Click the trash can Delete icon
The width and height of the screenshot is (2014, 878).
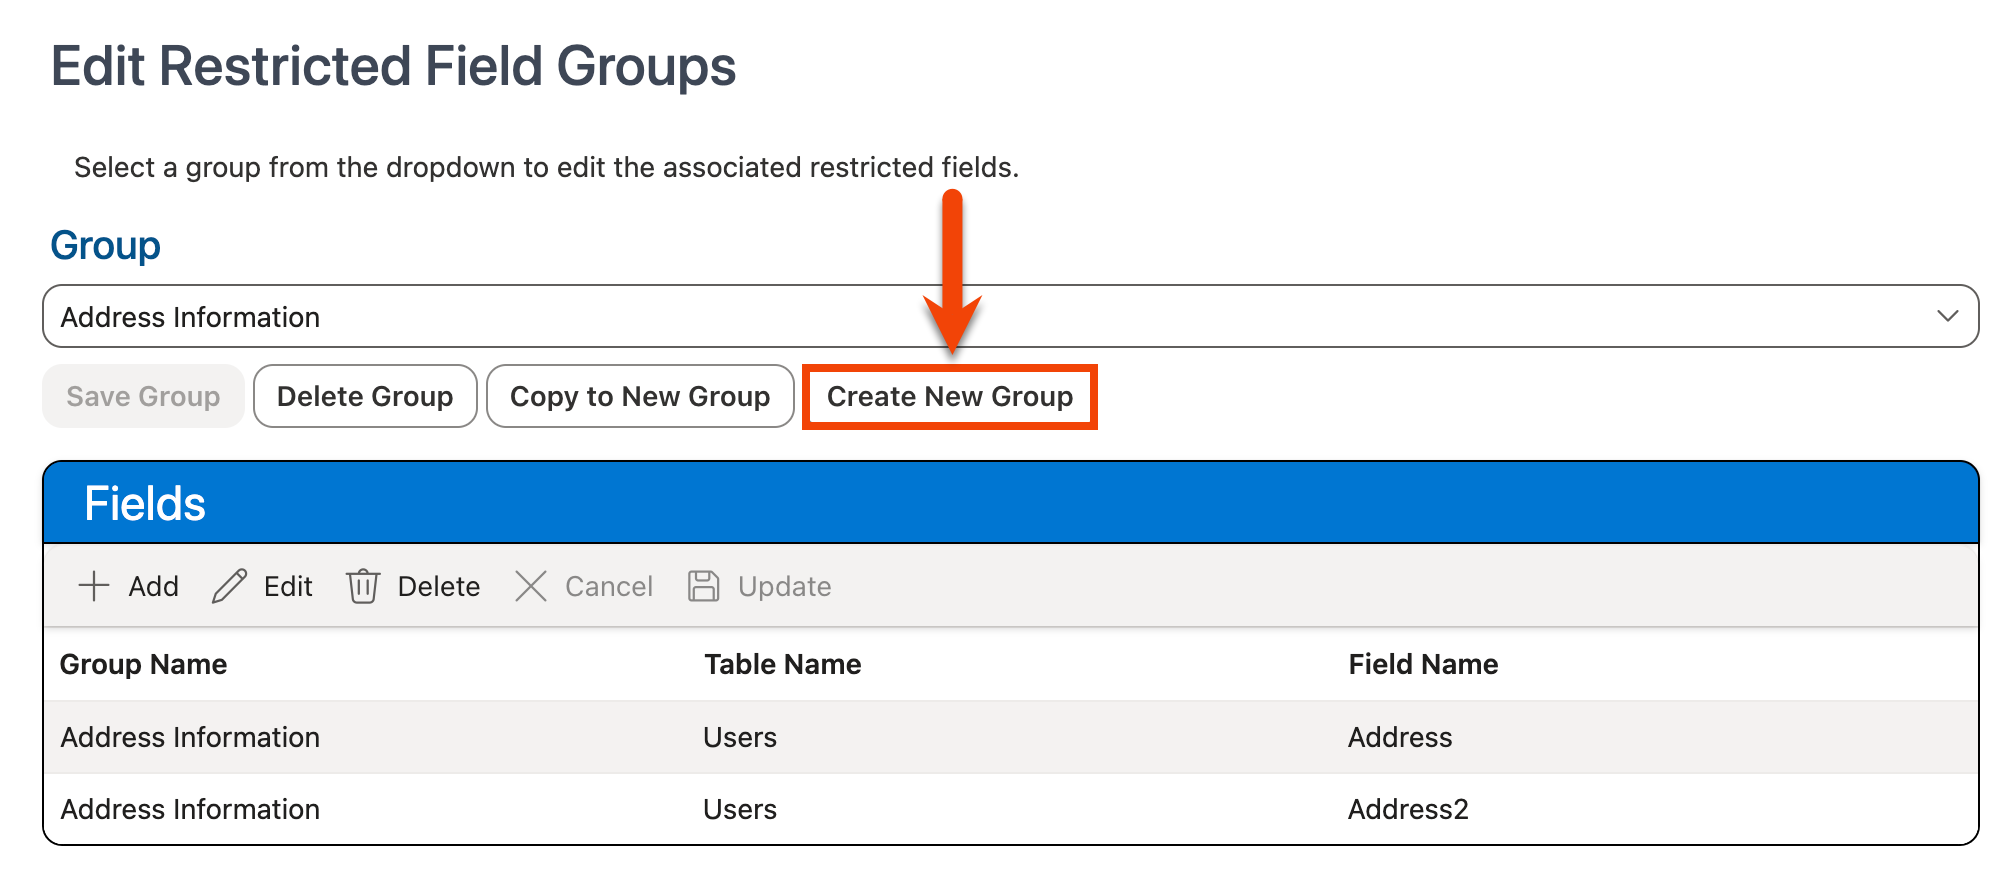(362, 586)
